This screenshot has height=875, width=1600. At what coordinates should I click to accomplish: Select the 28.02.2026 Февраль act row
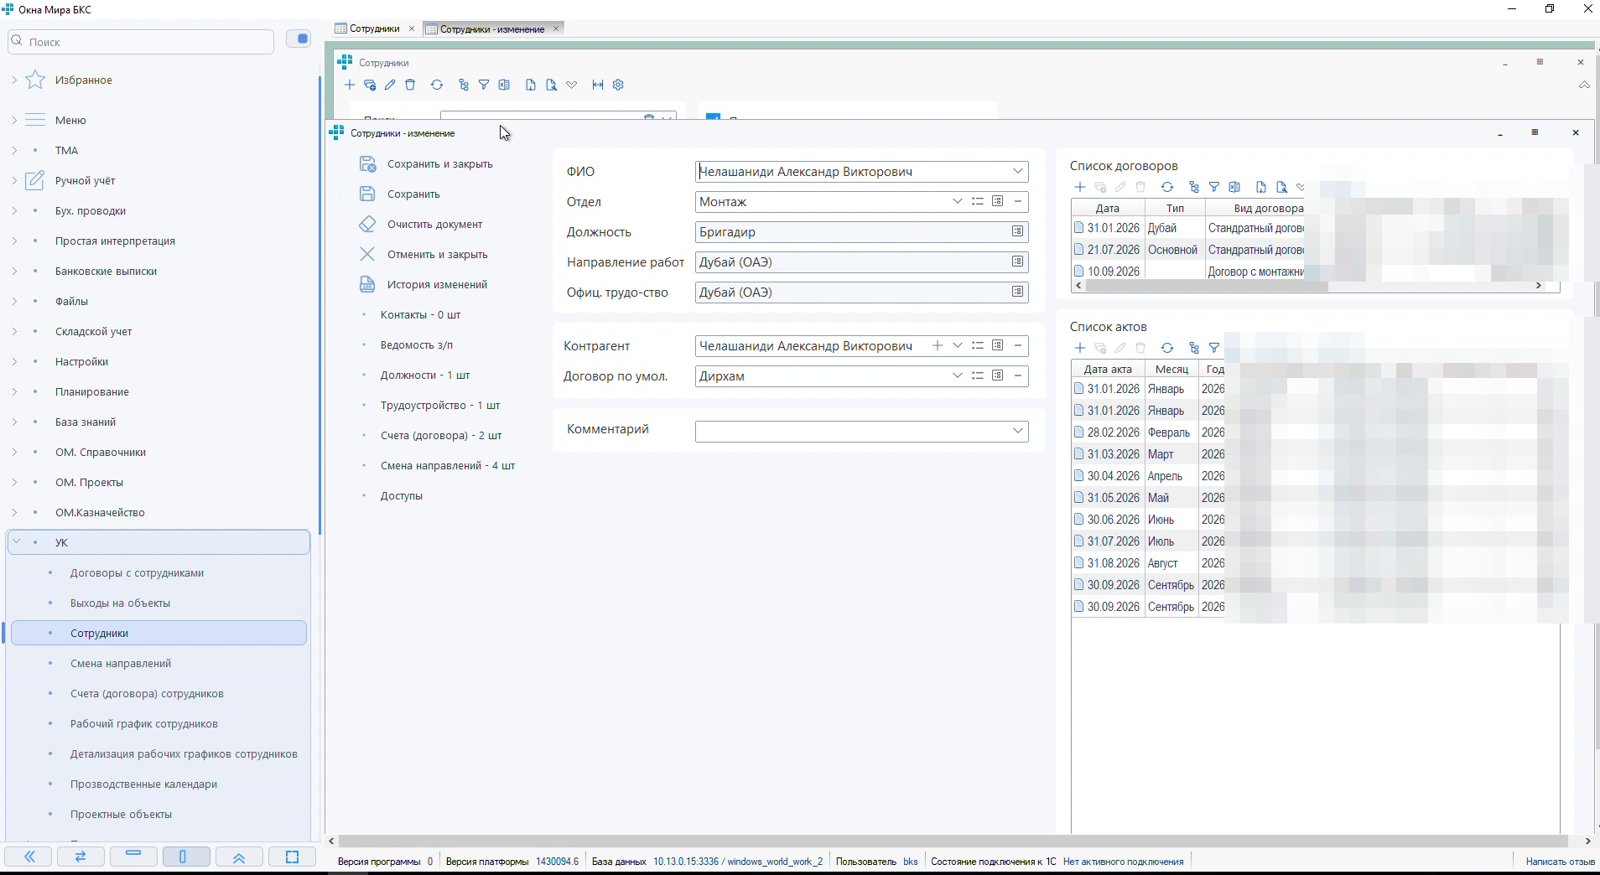coord(1148,433)
